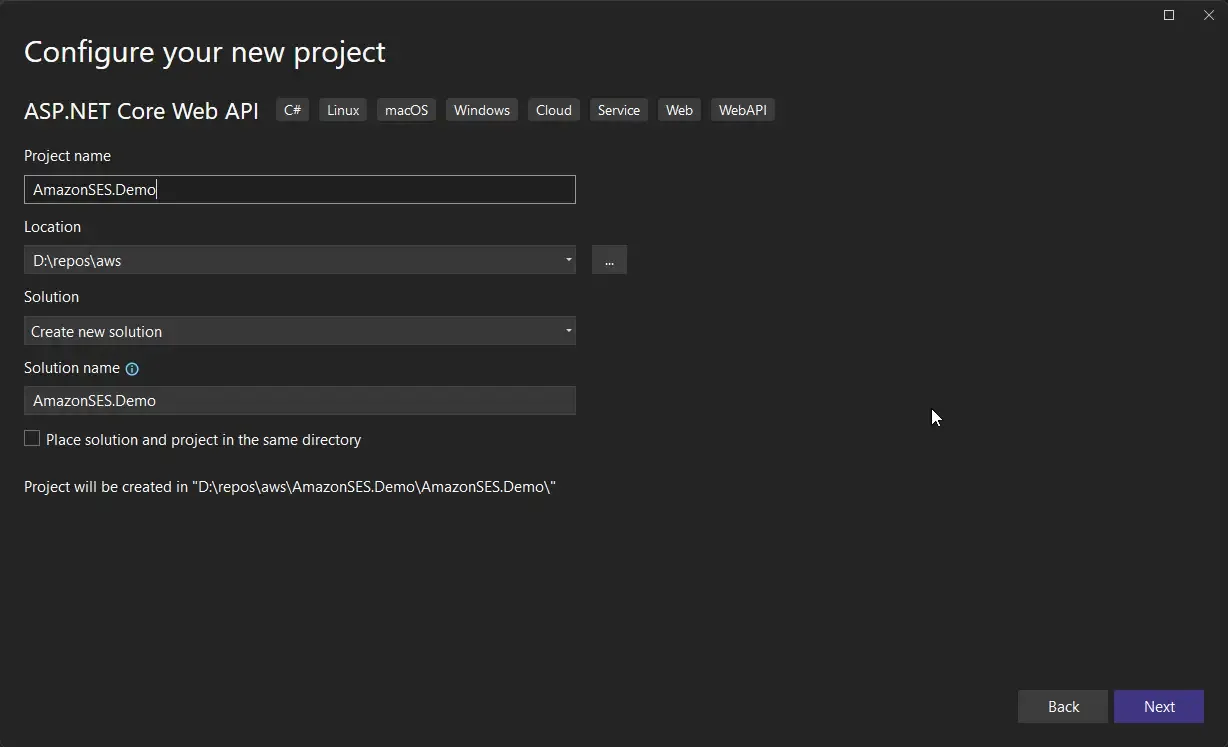Select the Linux platform tag
Image resolution: width=1228 pixels, height=747 pixels.
pyautogui.click(x=342, y=110)
